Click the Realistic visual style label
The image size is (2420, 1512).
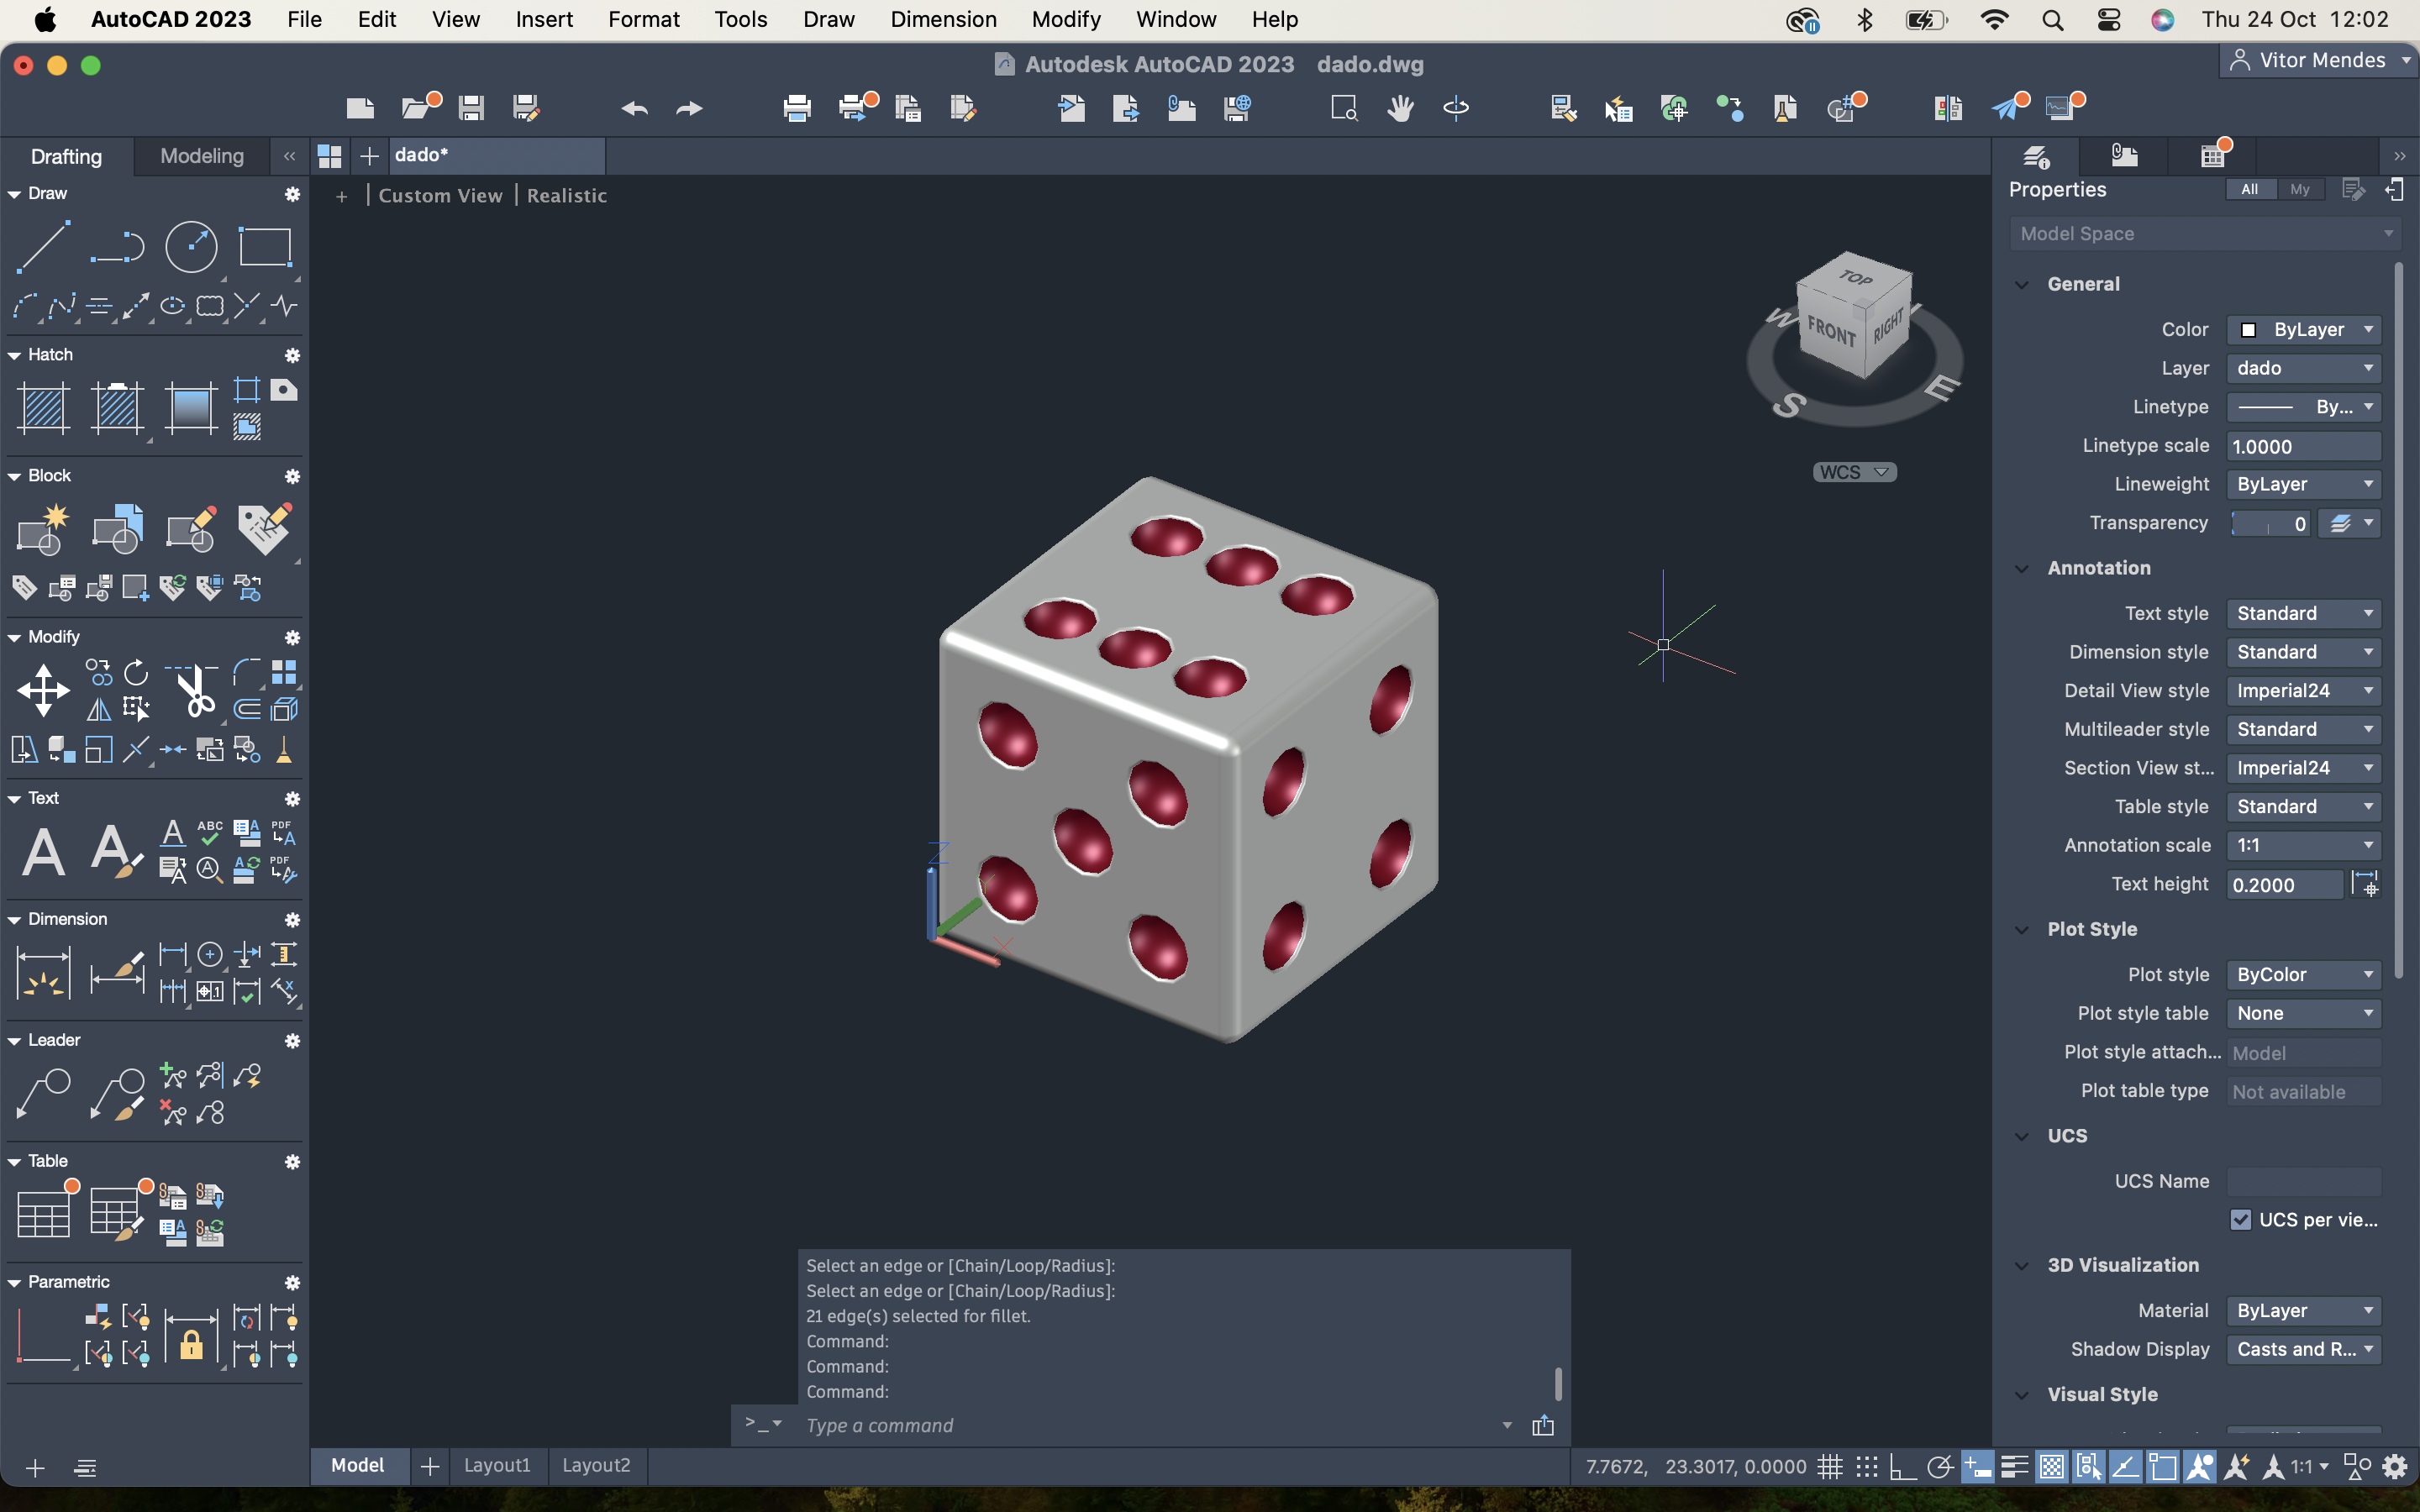[x=566, y=196]
